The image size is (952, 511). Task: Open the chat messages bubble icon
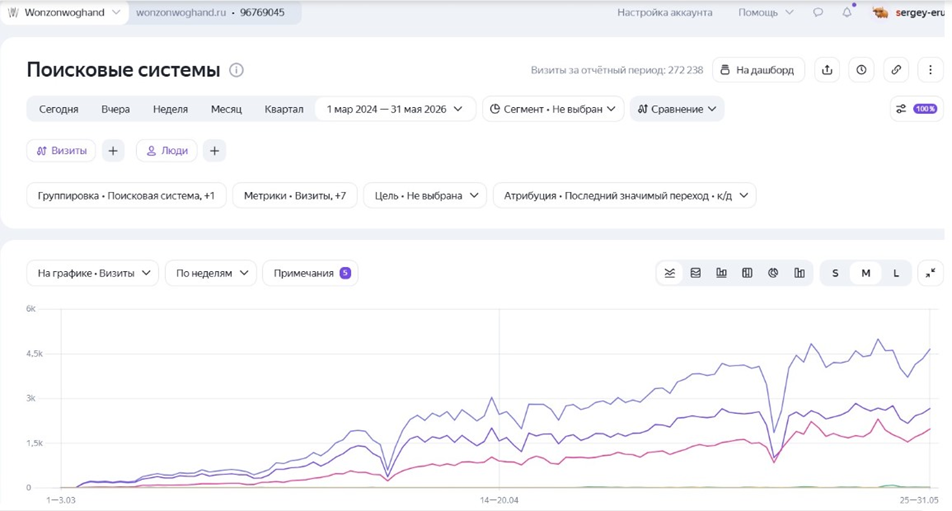click(x=818, y=12)
